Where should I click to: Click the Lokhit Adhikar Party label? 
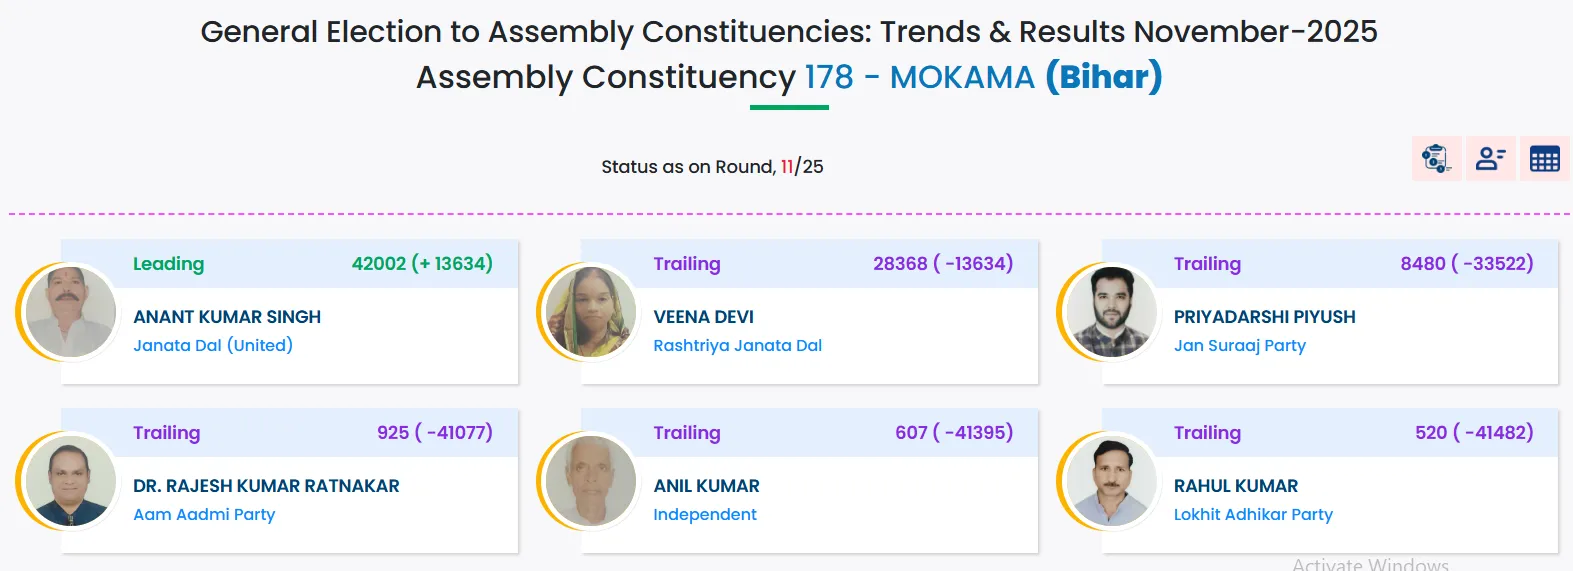[x=1253, y=514]
